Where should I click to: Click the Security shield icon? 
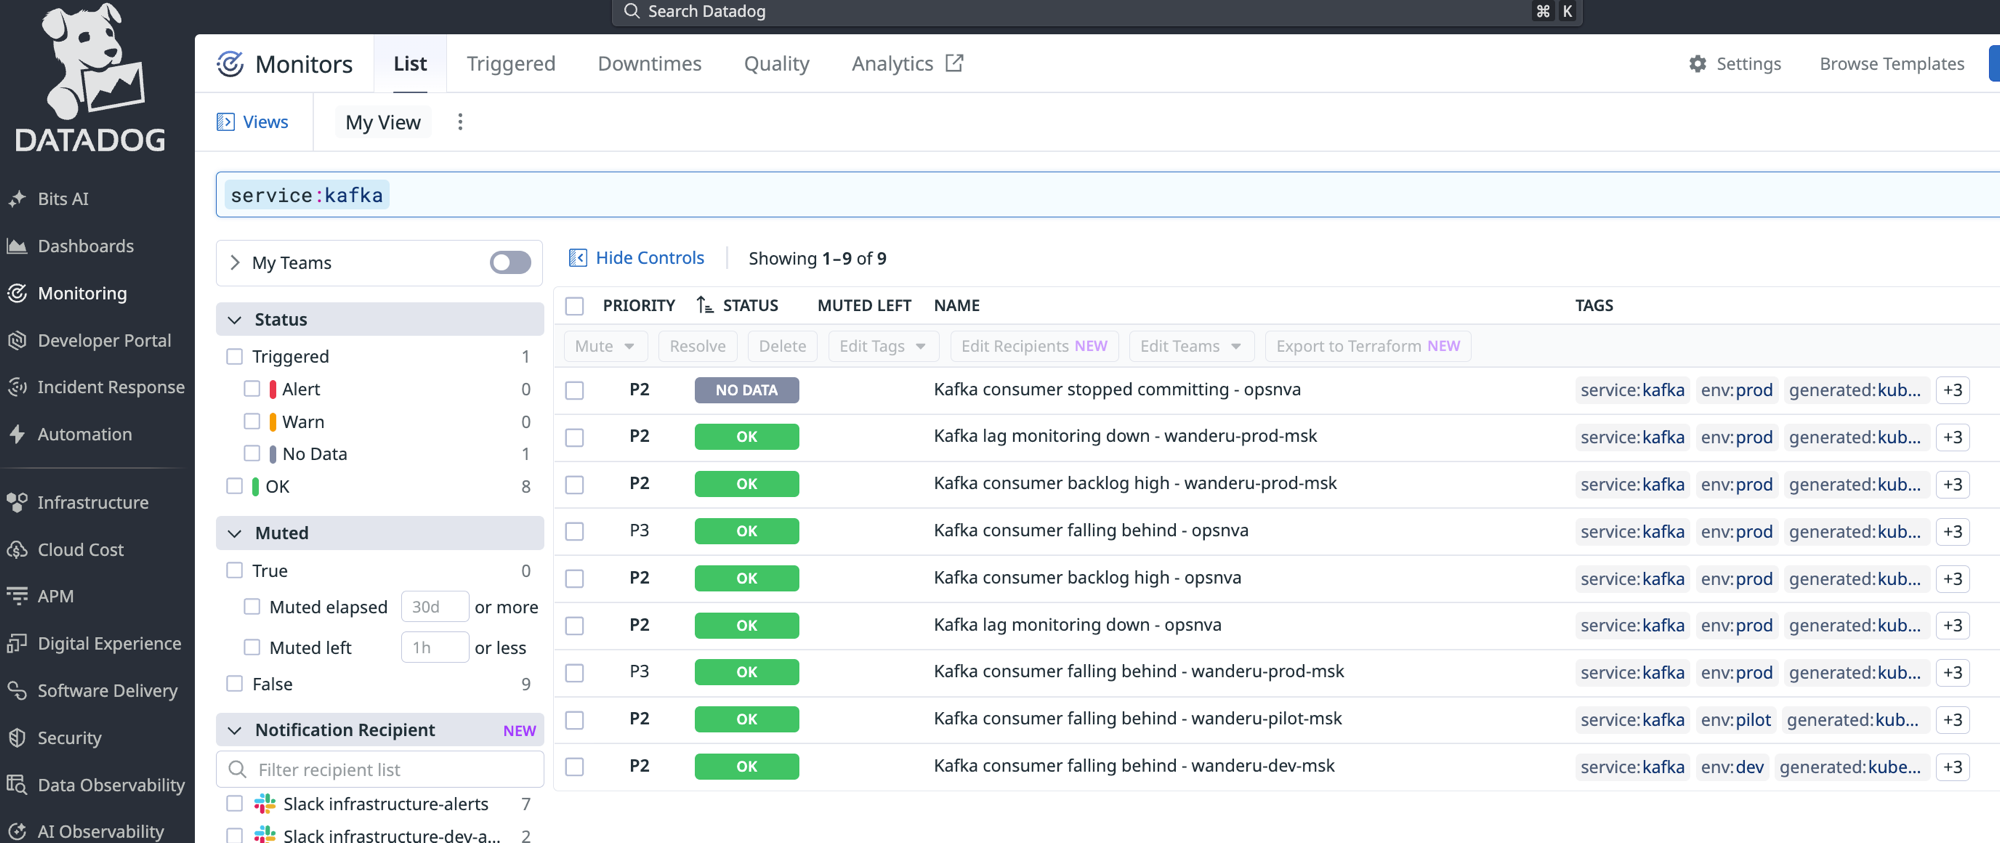17,737
